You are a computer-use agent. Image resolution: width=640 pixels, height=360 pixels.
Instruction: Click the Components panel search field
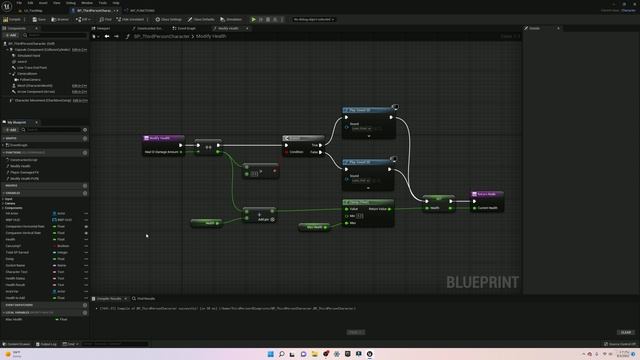[55, 36]
